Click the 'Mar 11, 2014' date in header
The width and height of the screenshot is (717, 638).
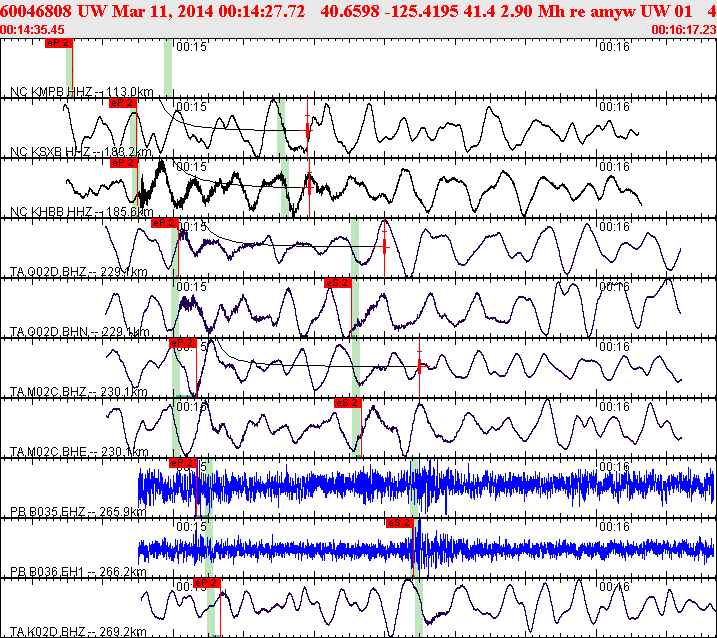point(163,11)
